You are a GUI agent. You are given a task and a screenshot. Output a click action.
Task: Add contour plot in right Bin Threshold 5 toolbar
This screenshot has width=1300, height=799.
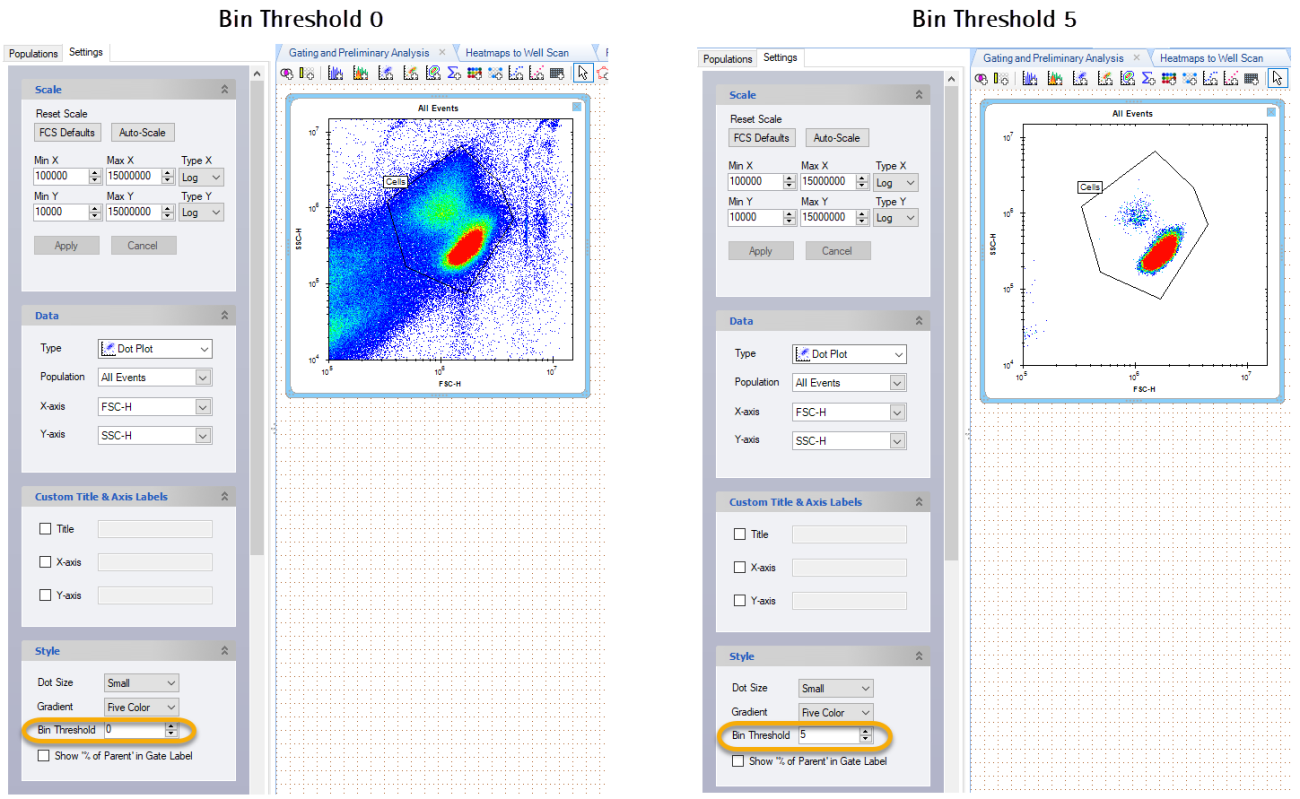pos(1127,78)
